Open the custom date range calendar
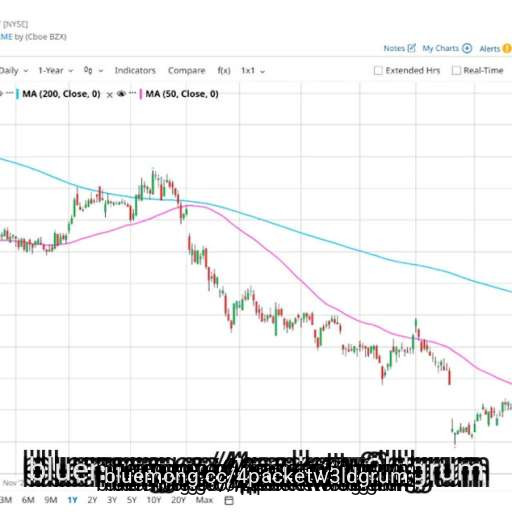 pos(229,500)
